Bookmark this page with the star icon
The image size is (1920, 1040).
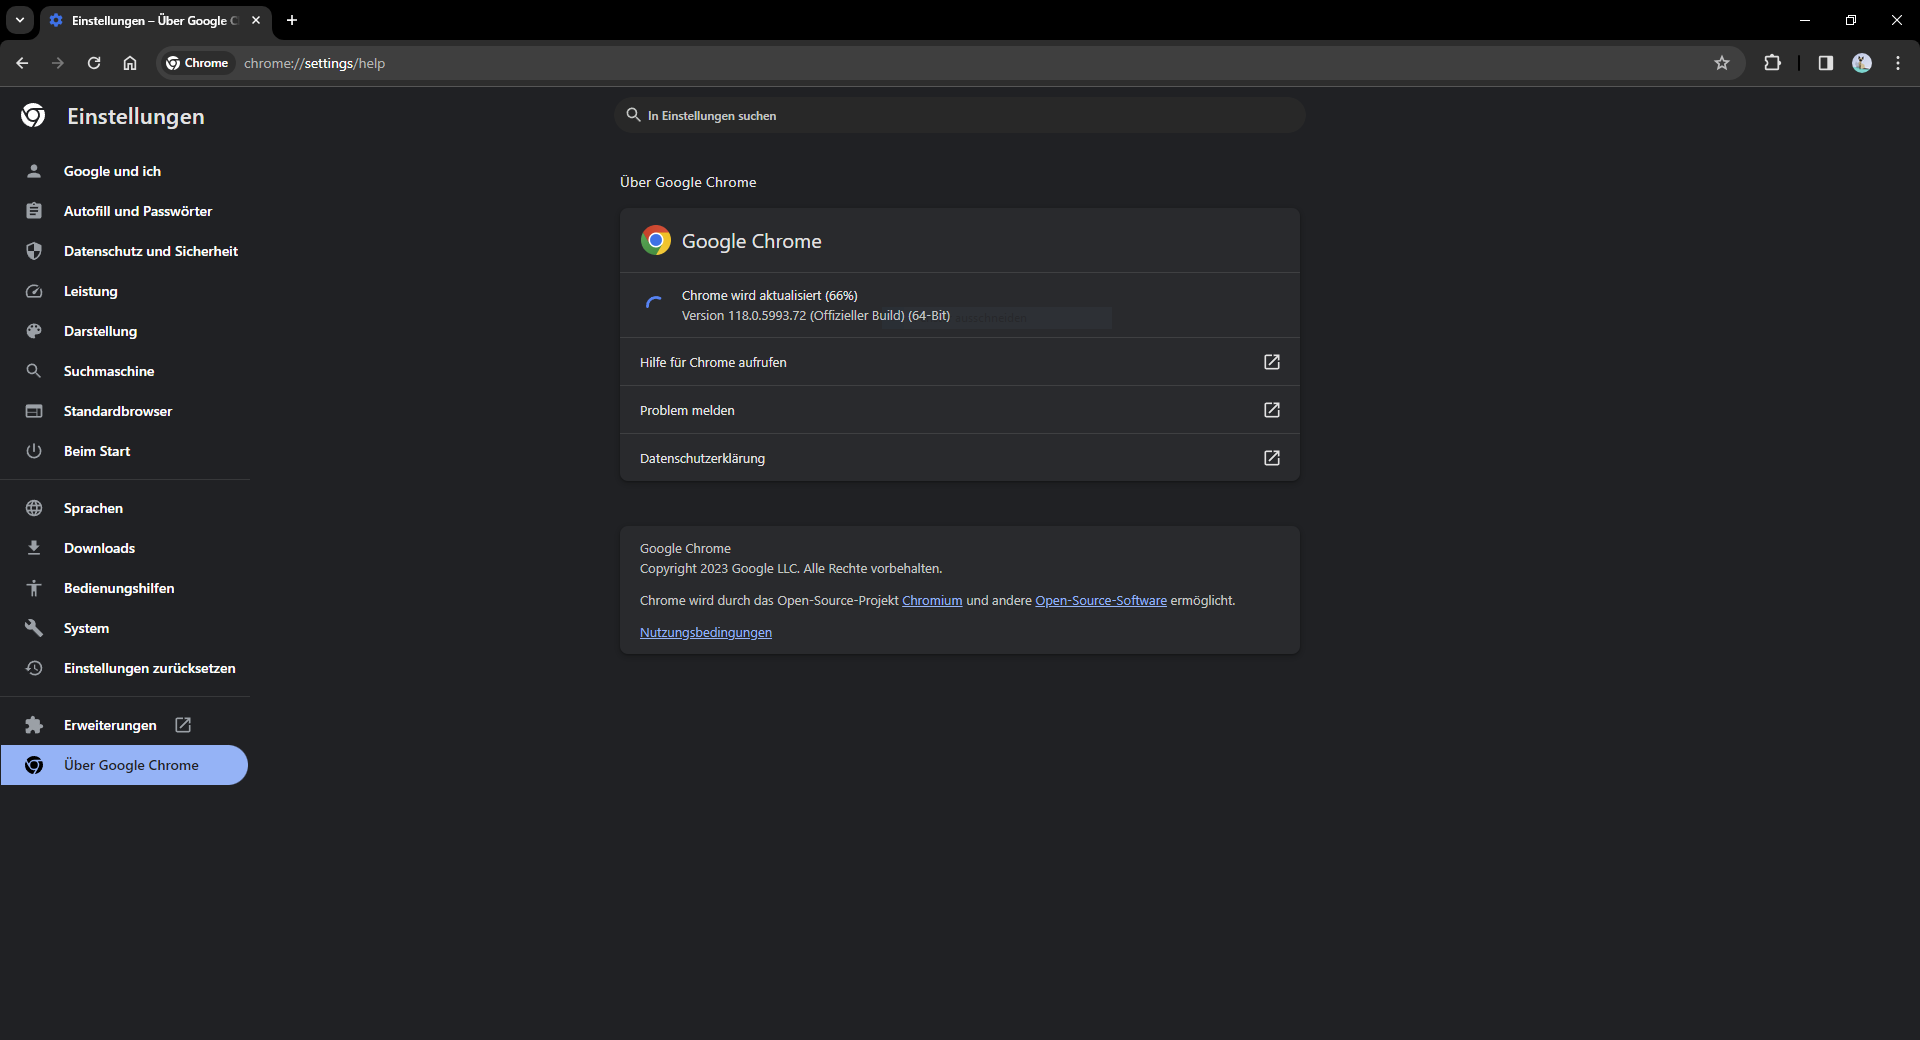pos(1722,63)
